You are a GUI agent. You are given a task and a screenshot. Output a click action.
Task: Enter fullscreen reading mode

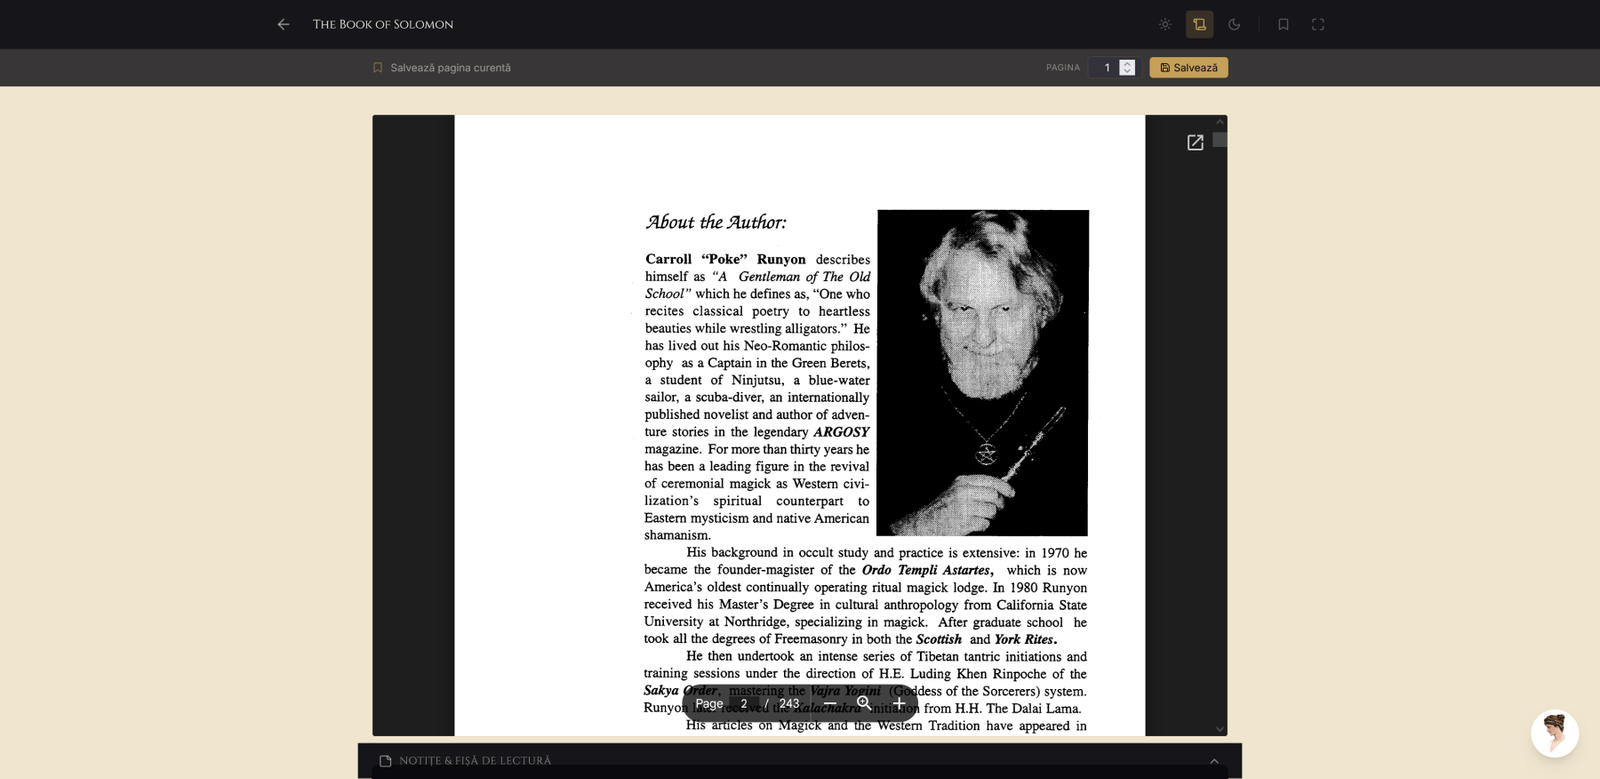click(1318, 24)
